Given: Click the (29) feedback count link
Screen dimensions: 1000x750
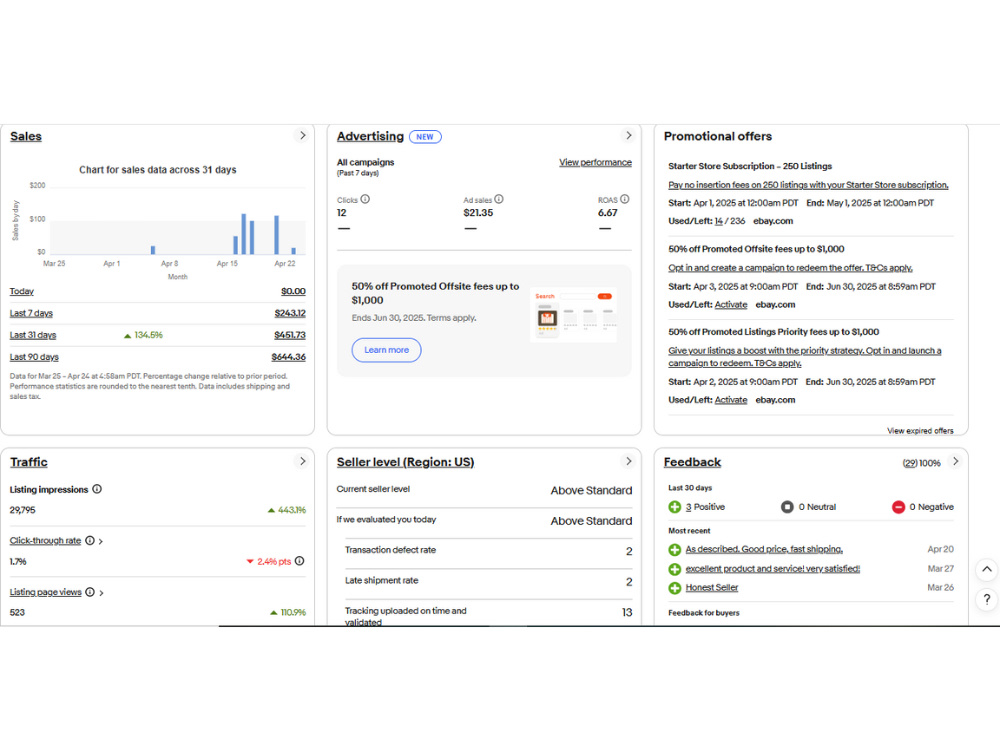Looking at the screenshot, I should tap(910, 463).
